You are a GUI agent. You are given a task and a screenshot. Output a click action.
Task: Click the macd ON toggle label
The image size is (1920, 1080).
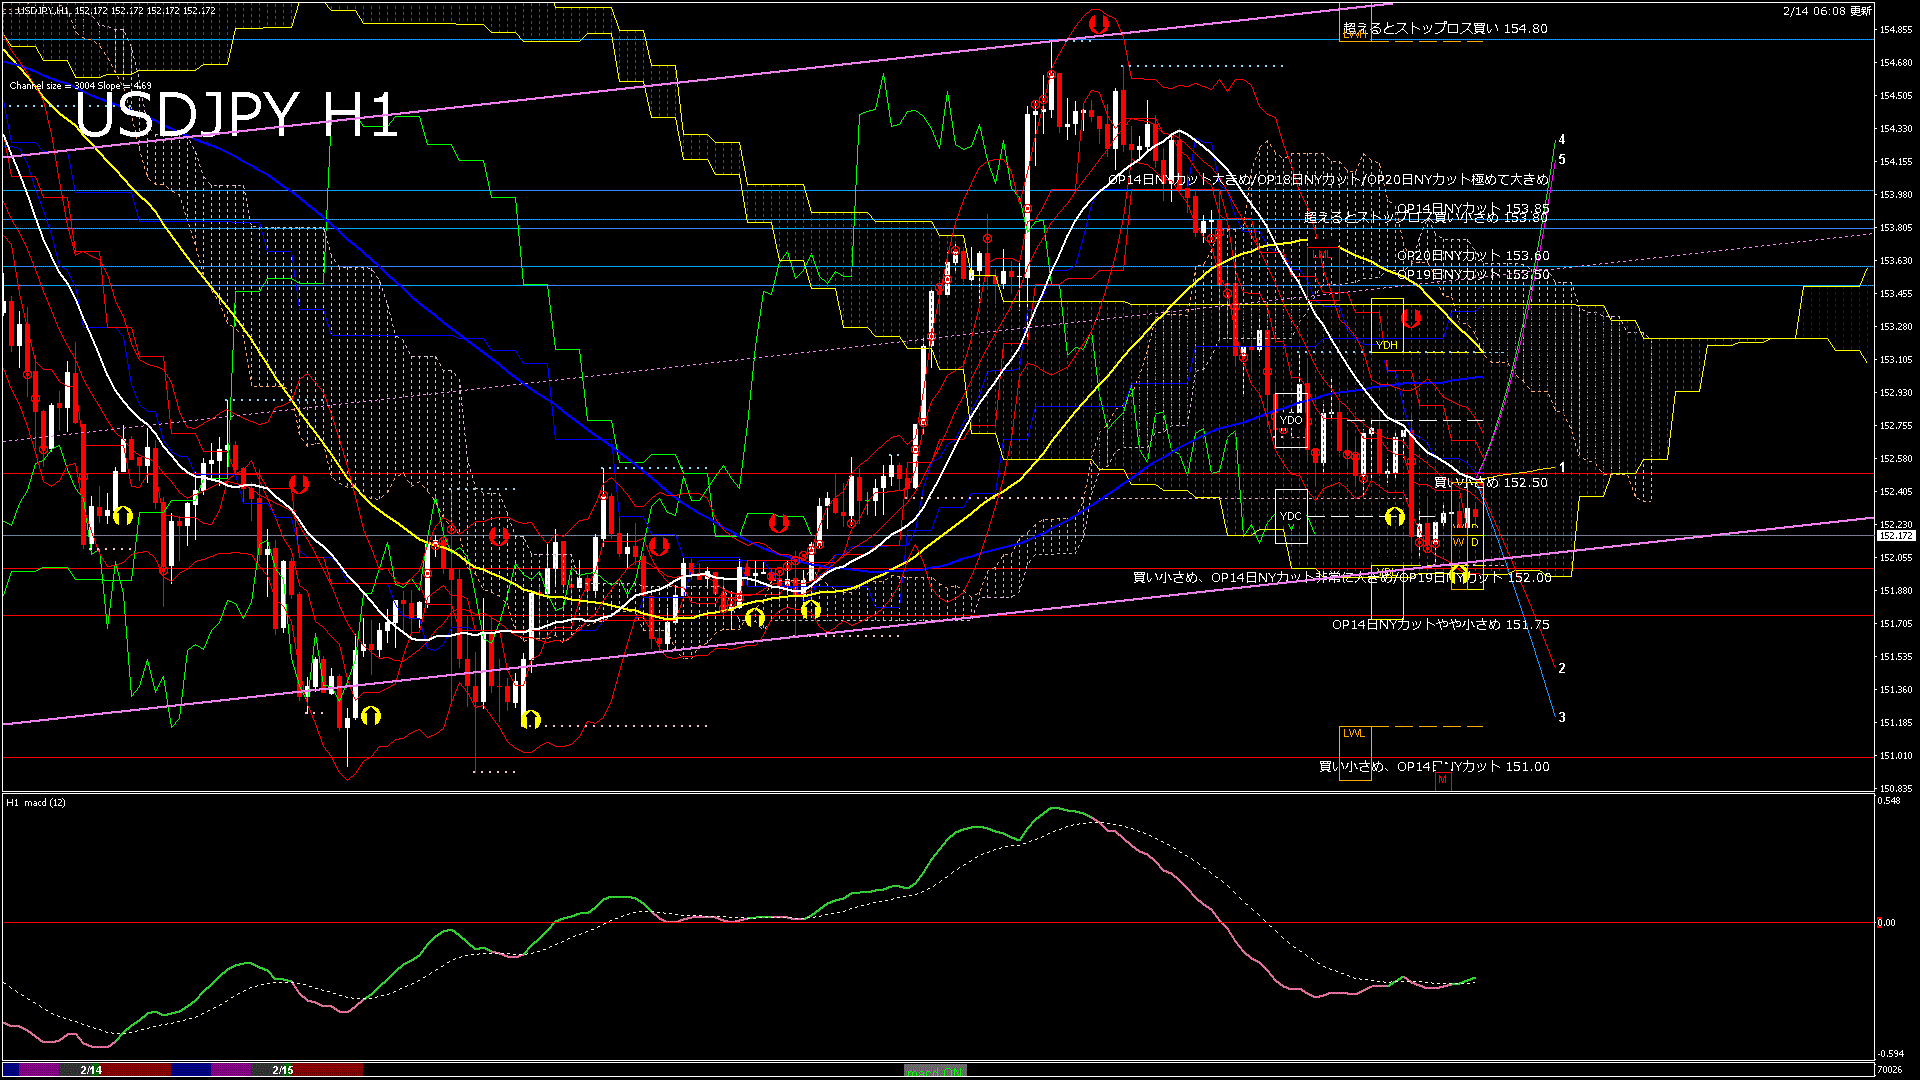(x=934, y=1070)
